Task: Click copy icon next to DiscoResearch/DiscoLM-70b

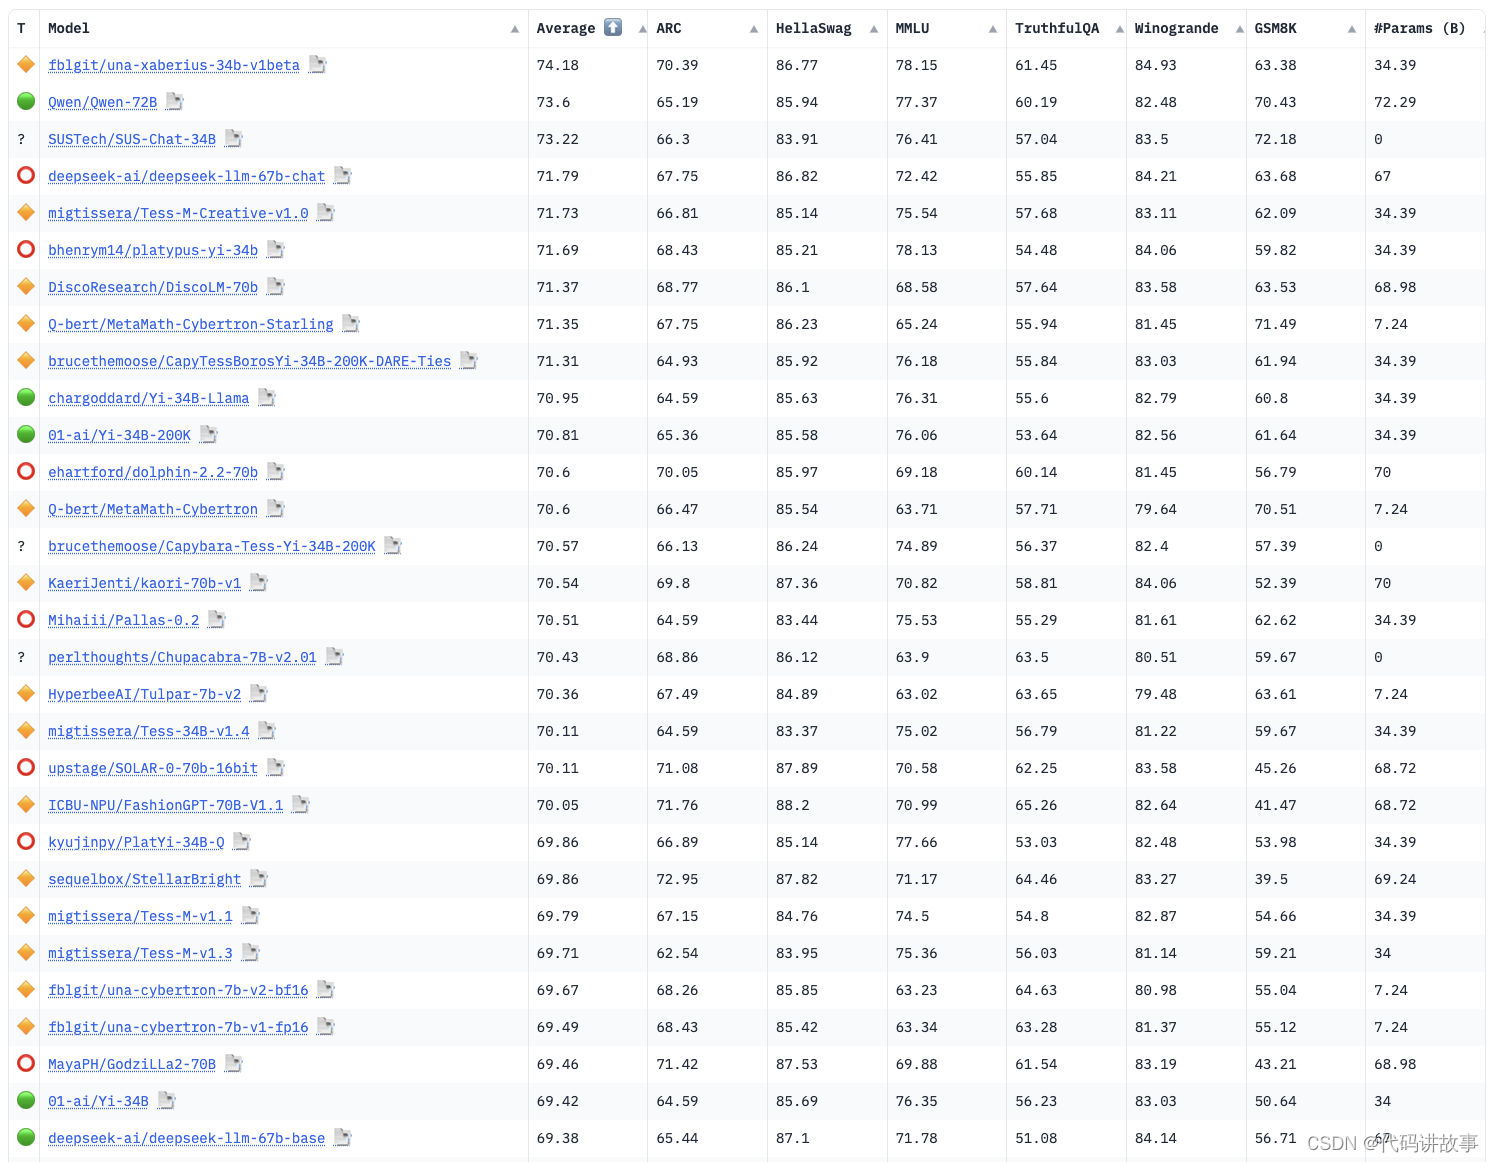Action: (x=276, y=287)
